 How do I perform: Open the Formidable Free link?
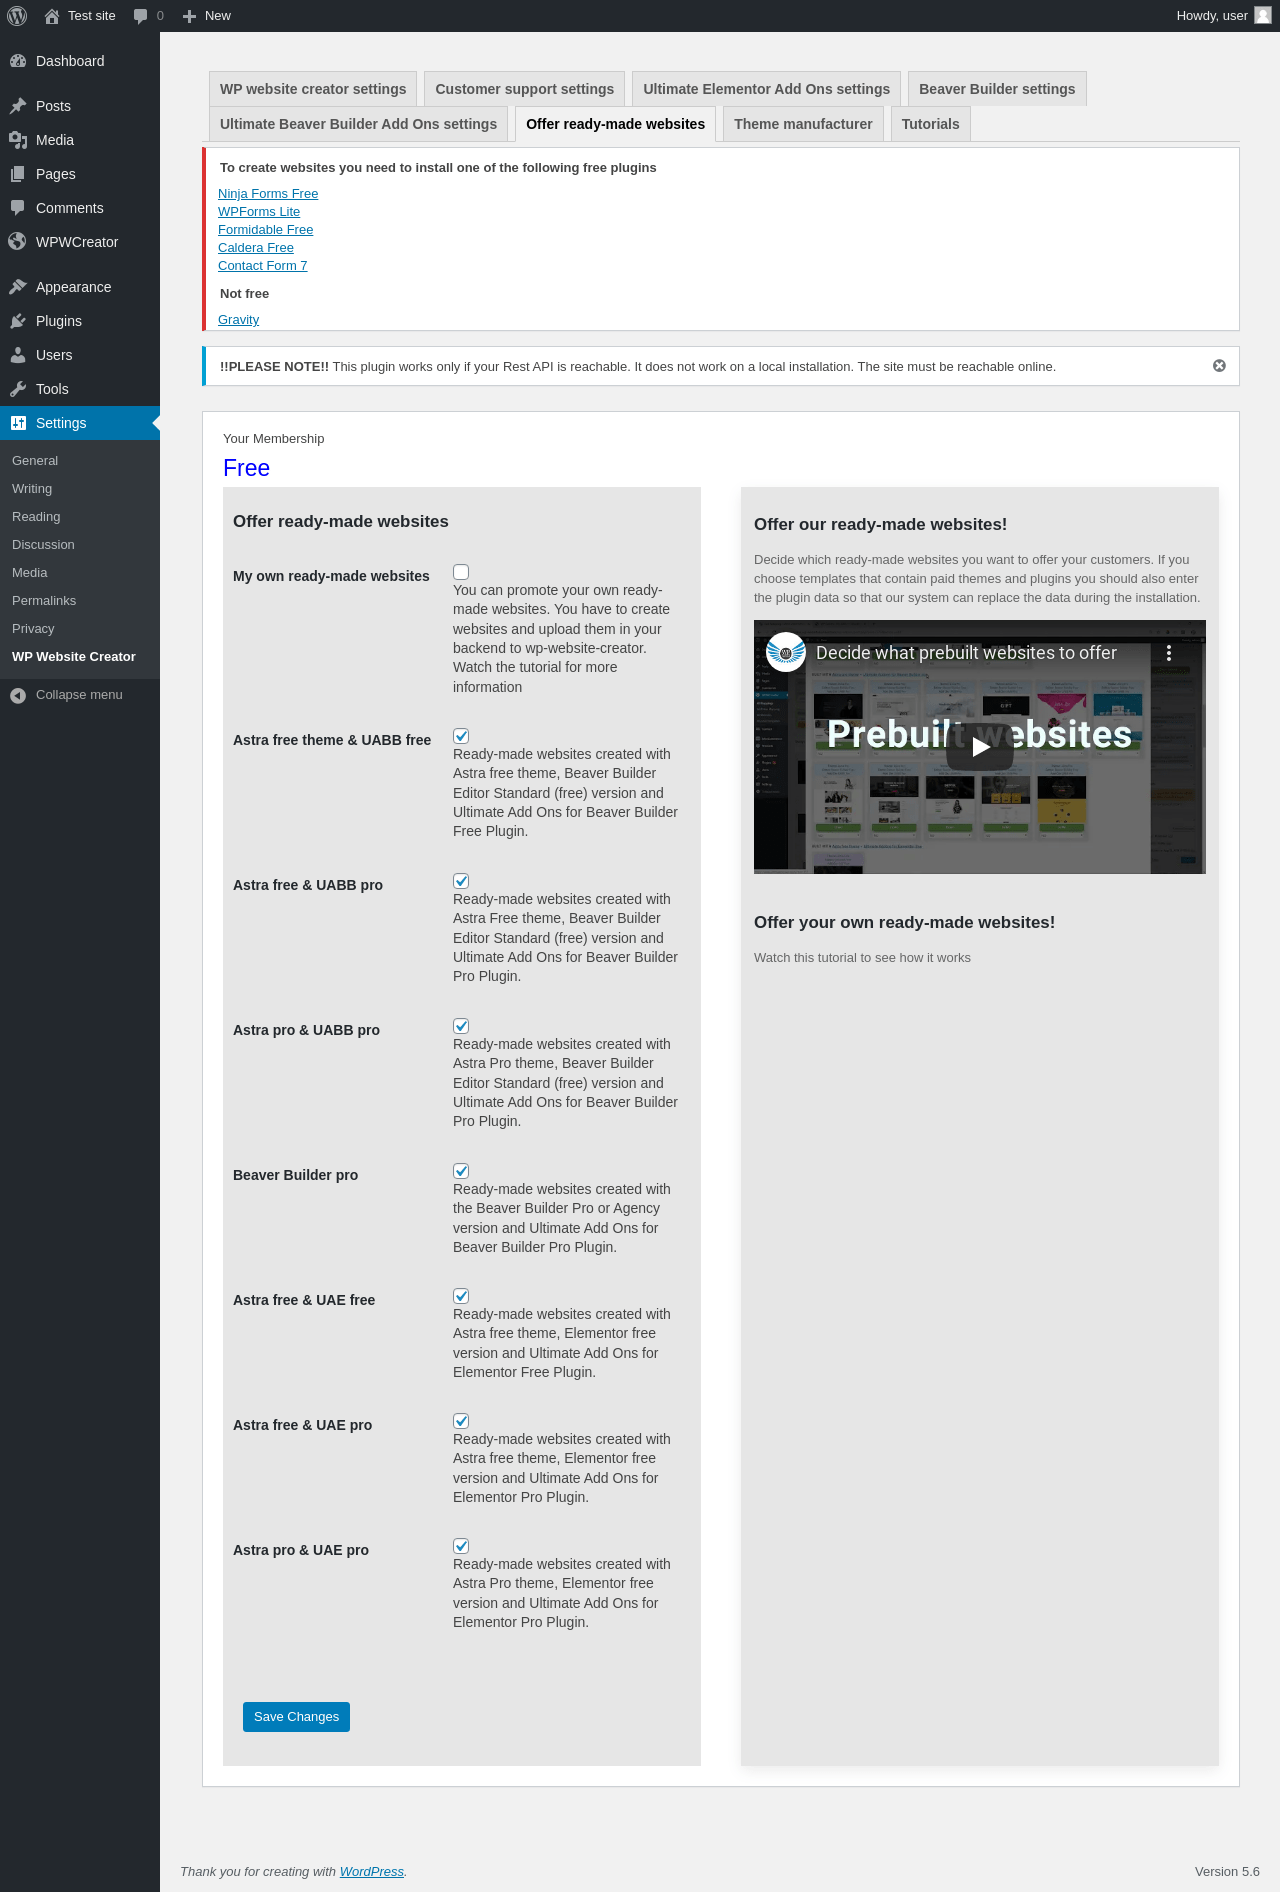pyautogui.click(x=266, y=230)
